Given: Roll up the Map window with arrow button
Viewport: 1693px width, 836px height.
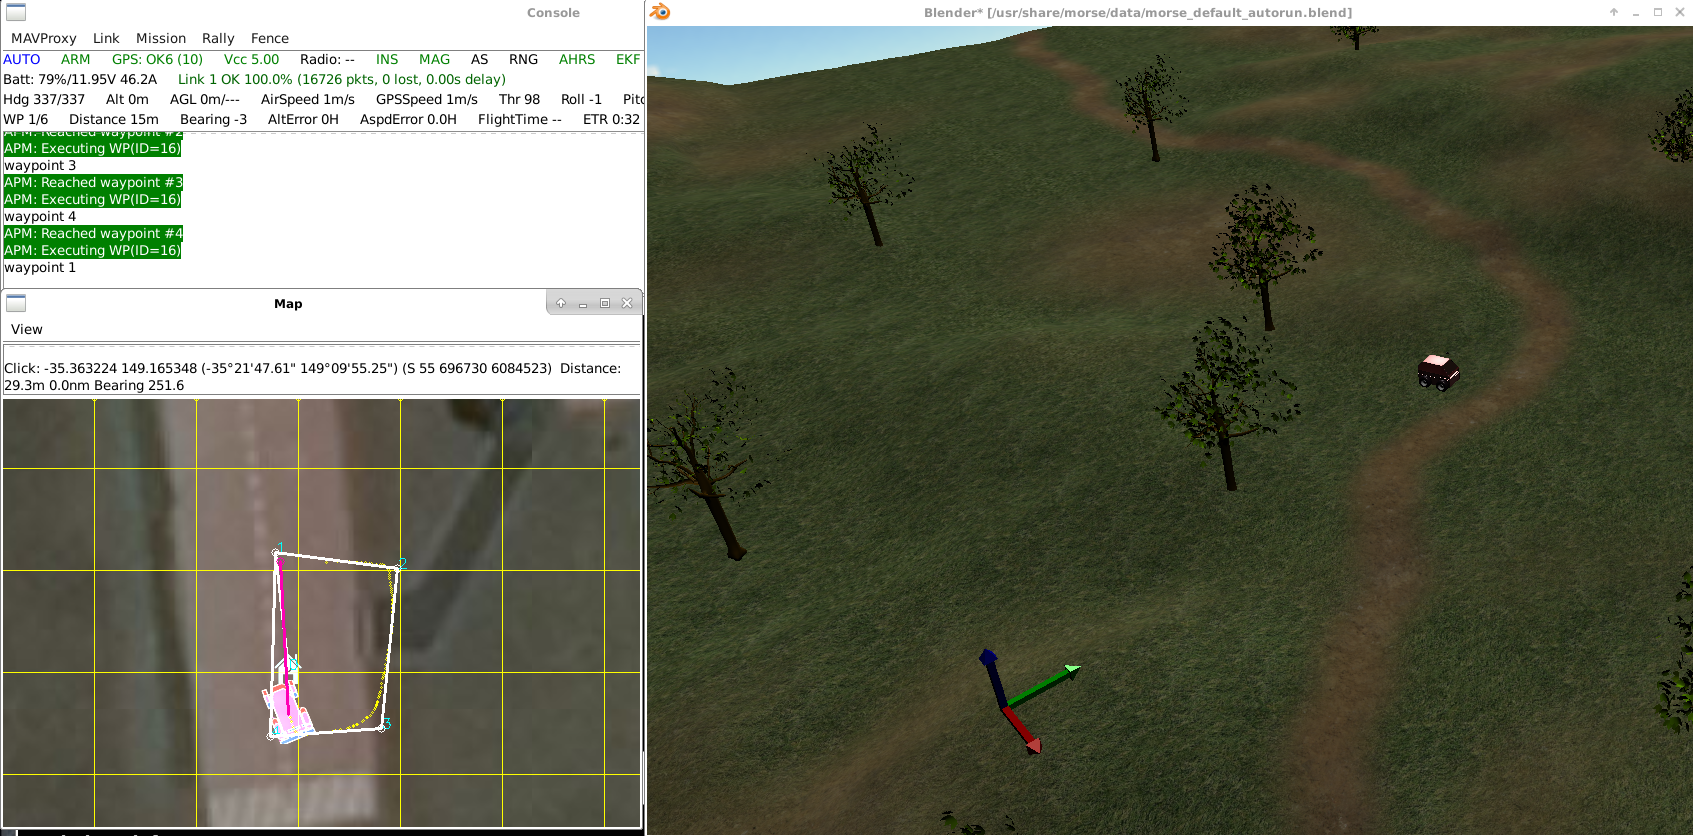Looking at the screenshot, I should [x=561, y=303].
